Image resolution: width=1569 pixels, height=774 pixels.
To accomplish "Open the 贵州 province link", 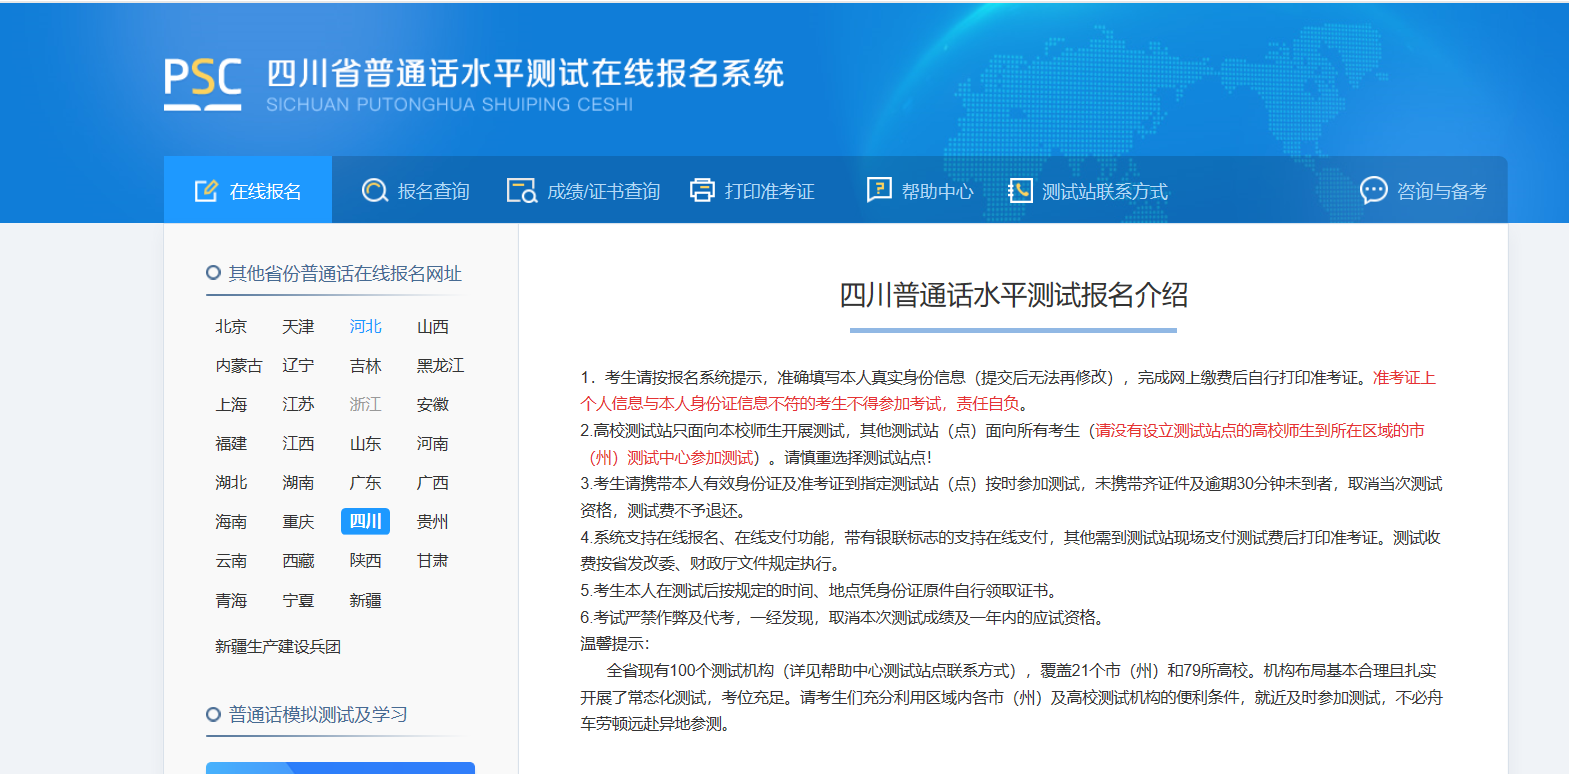I will tap(433, 522).
